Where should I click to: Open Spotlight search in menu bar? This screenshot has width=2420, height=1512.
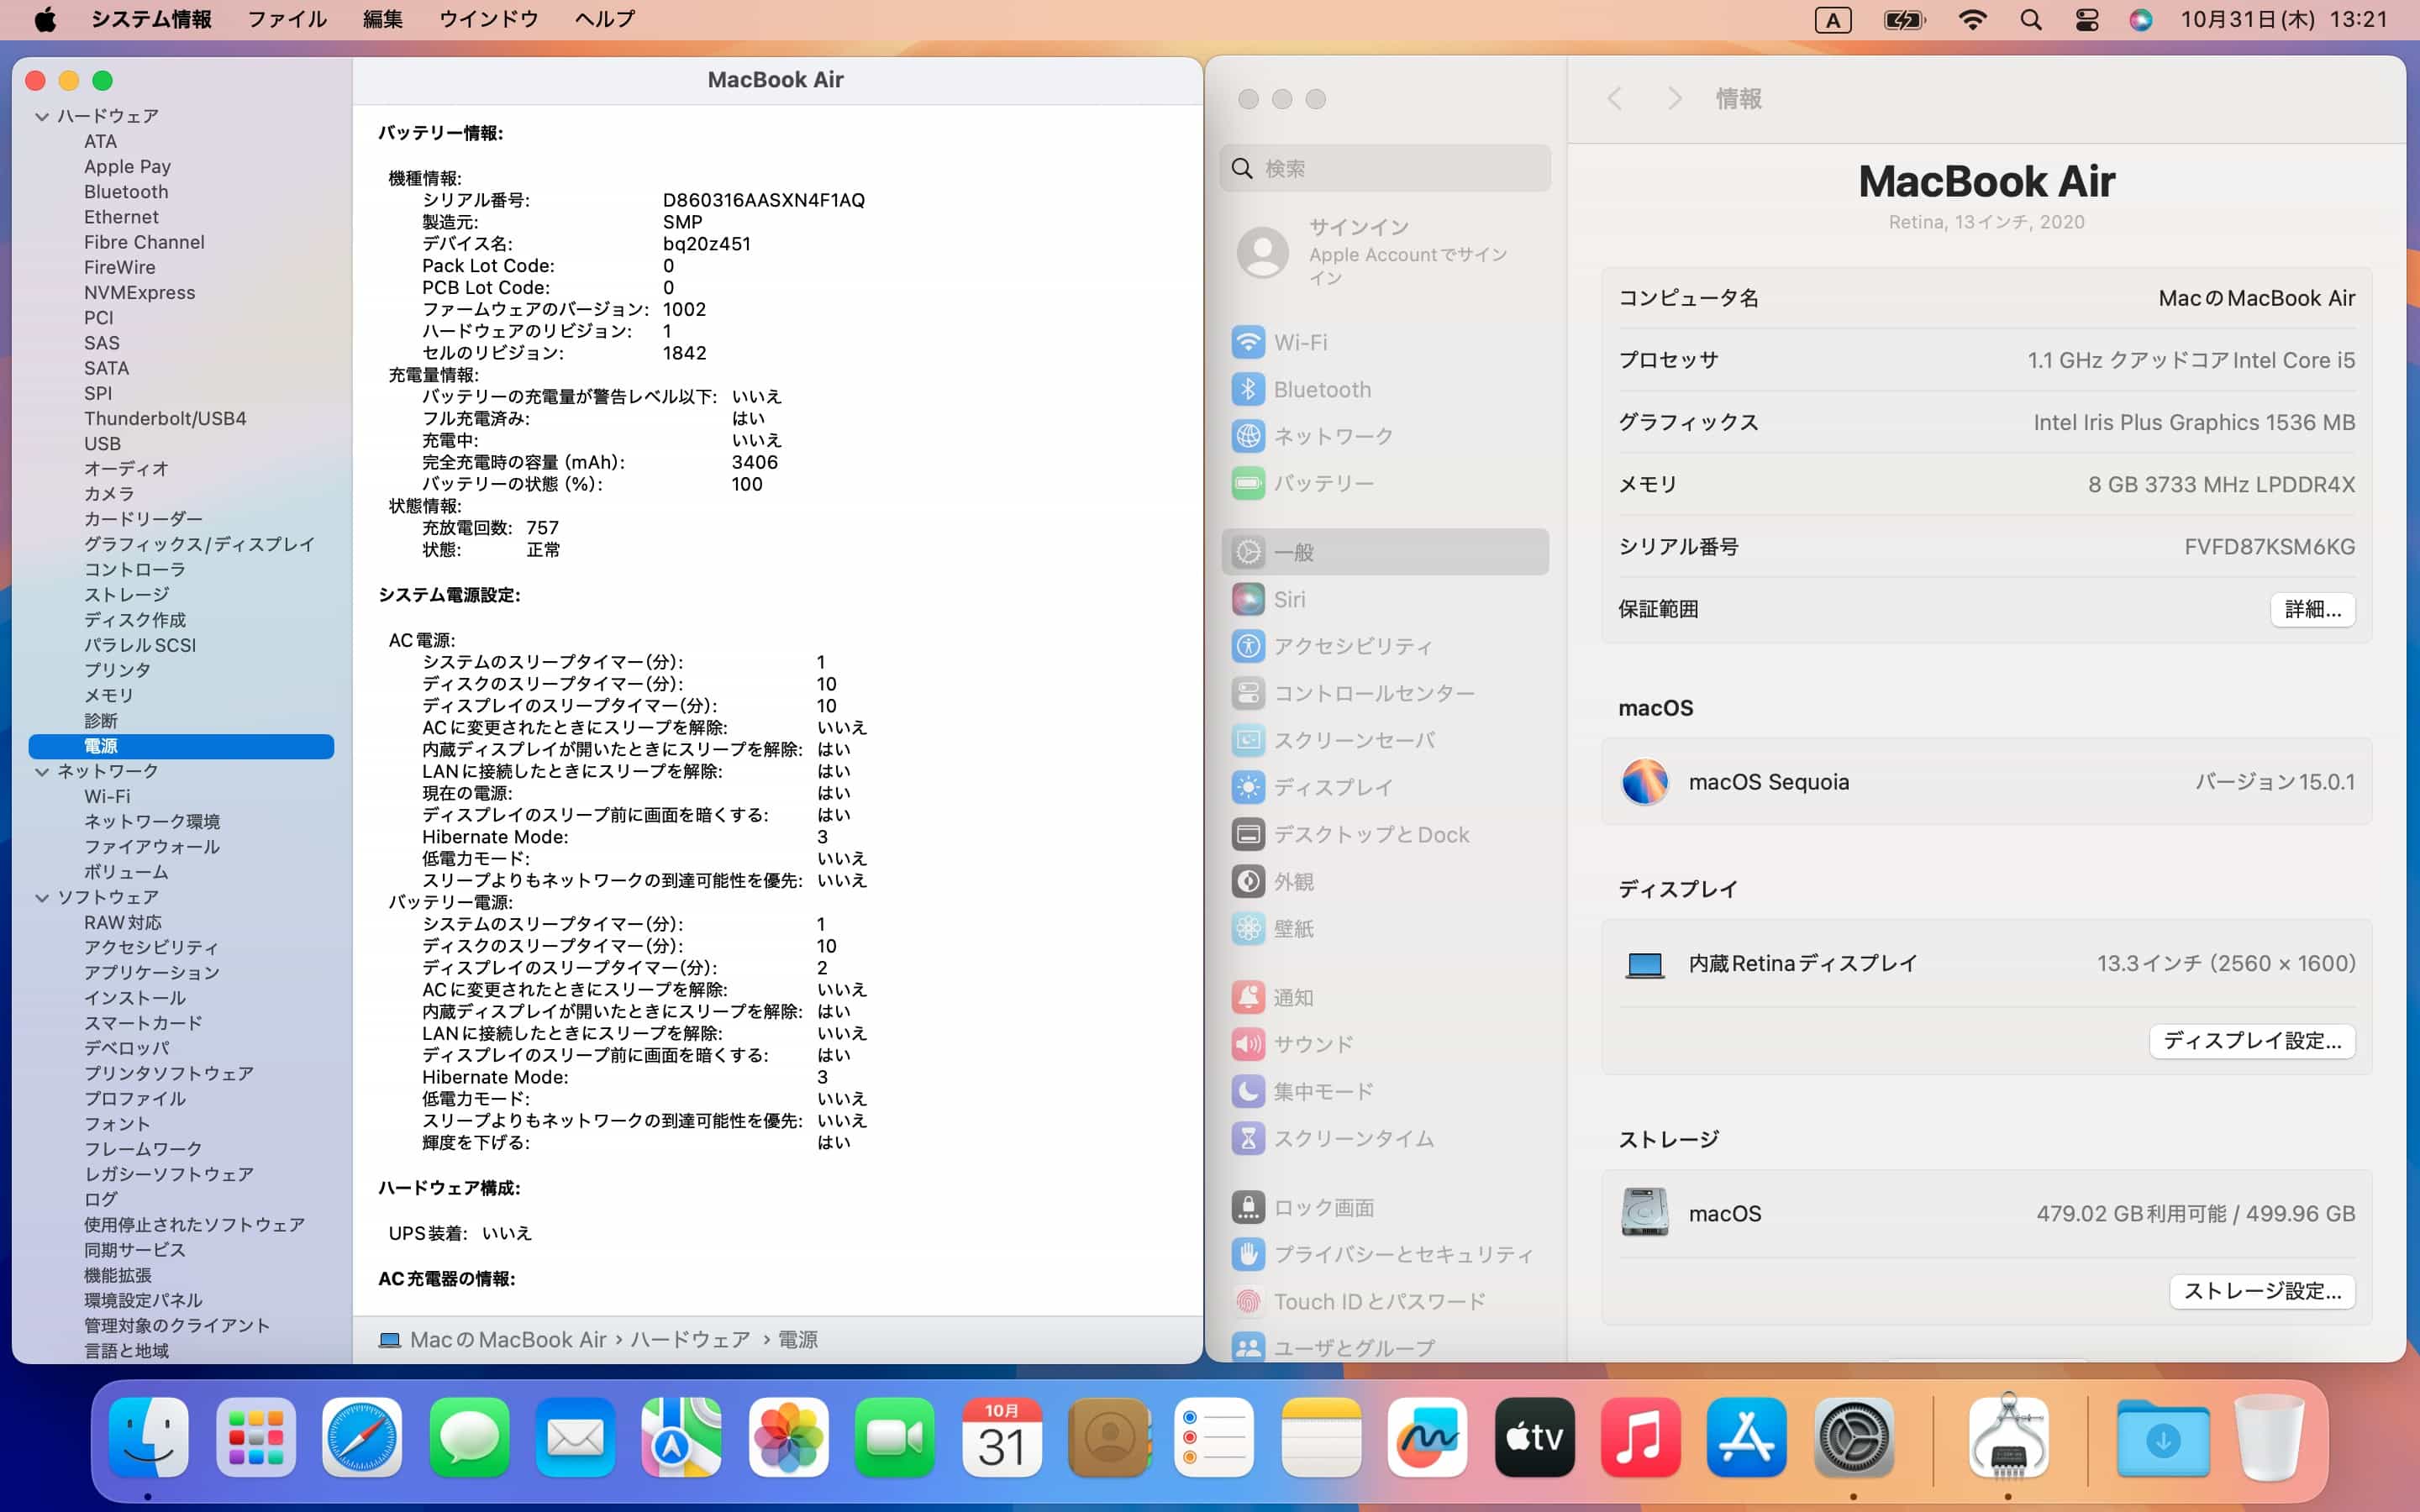click(2030, 20)
